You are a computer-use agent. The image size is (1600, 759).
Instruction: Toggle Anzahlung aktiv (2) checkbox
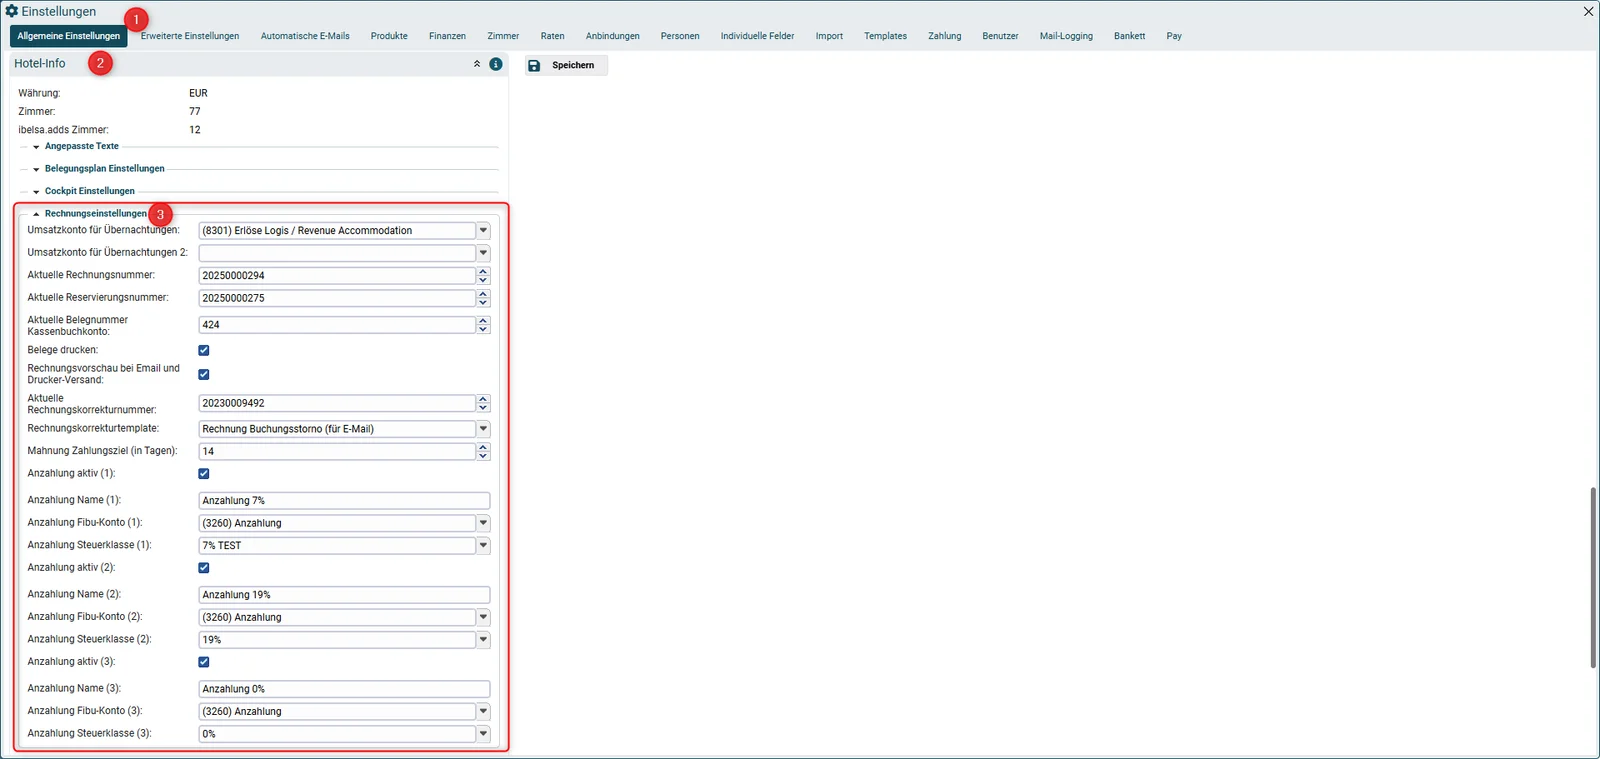point(204,568)
